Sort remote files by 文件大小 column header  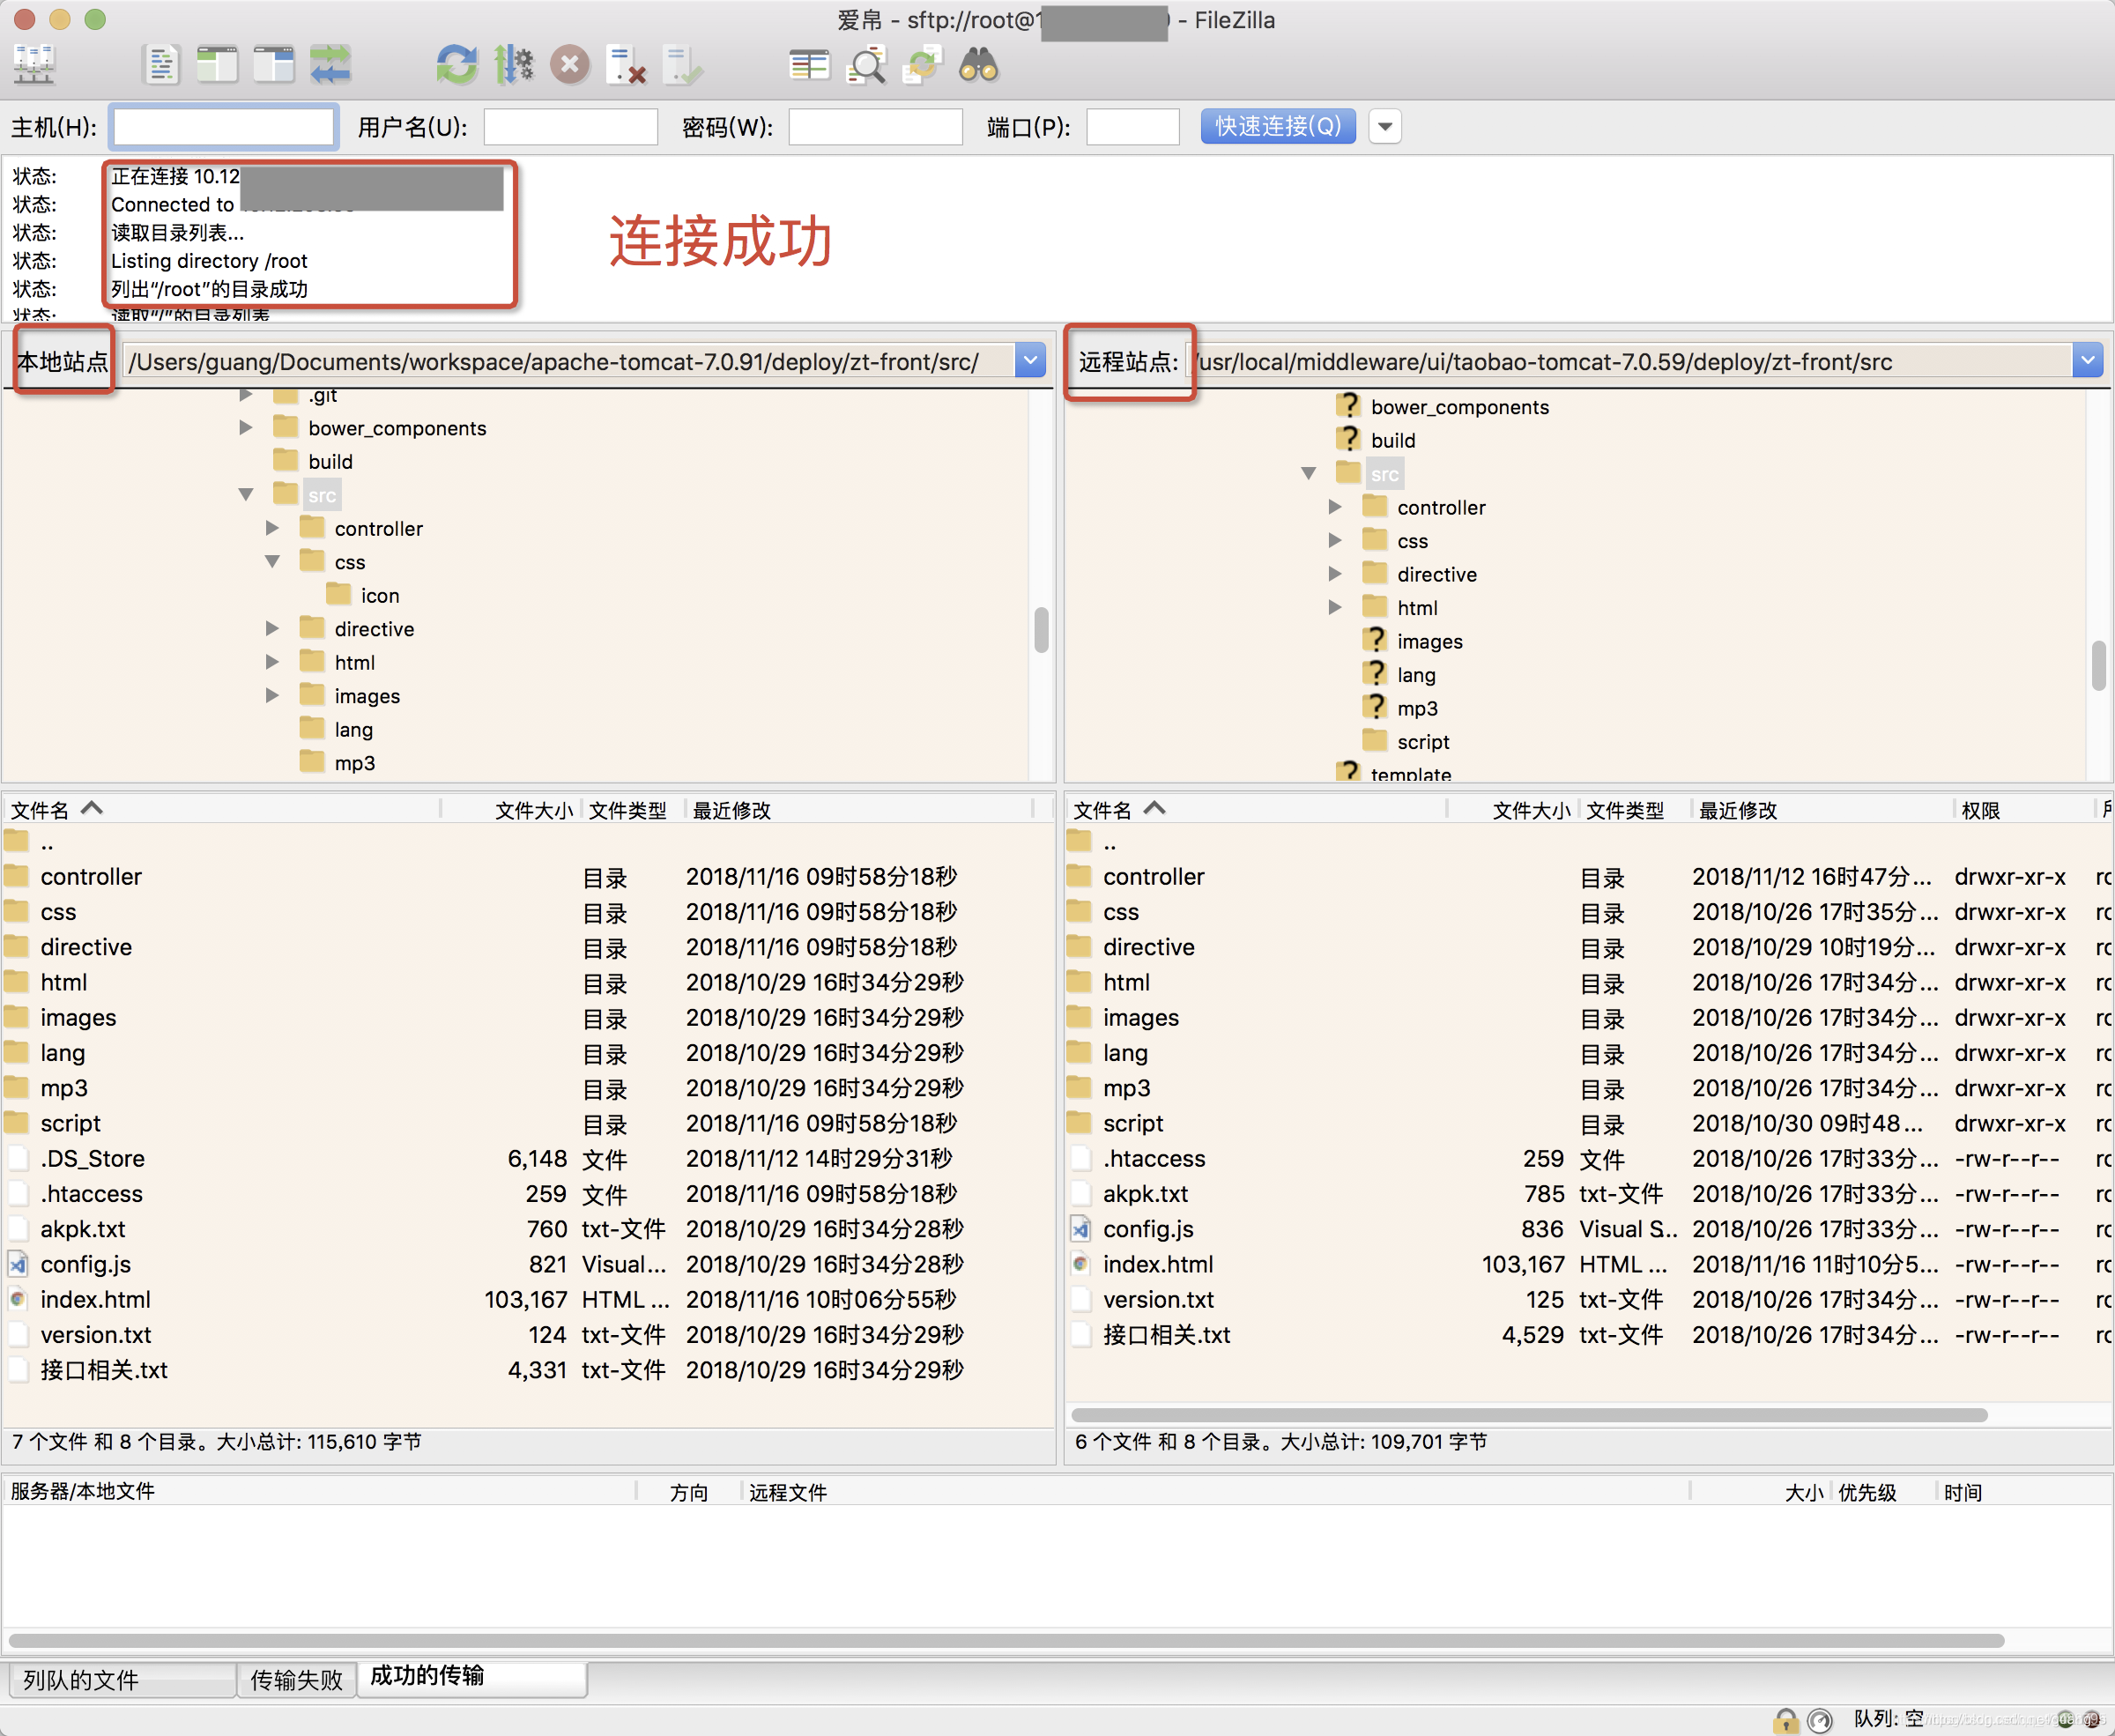1512,809
